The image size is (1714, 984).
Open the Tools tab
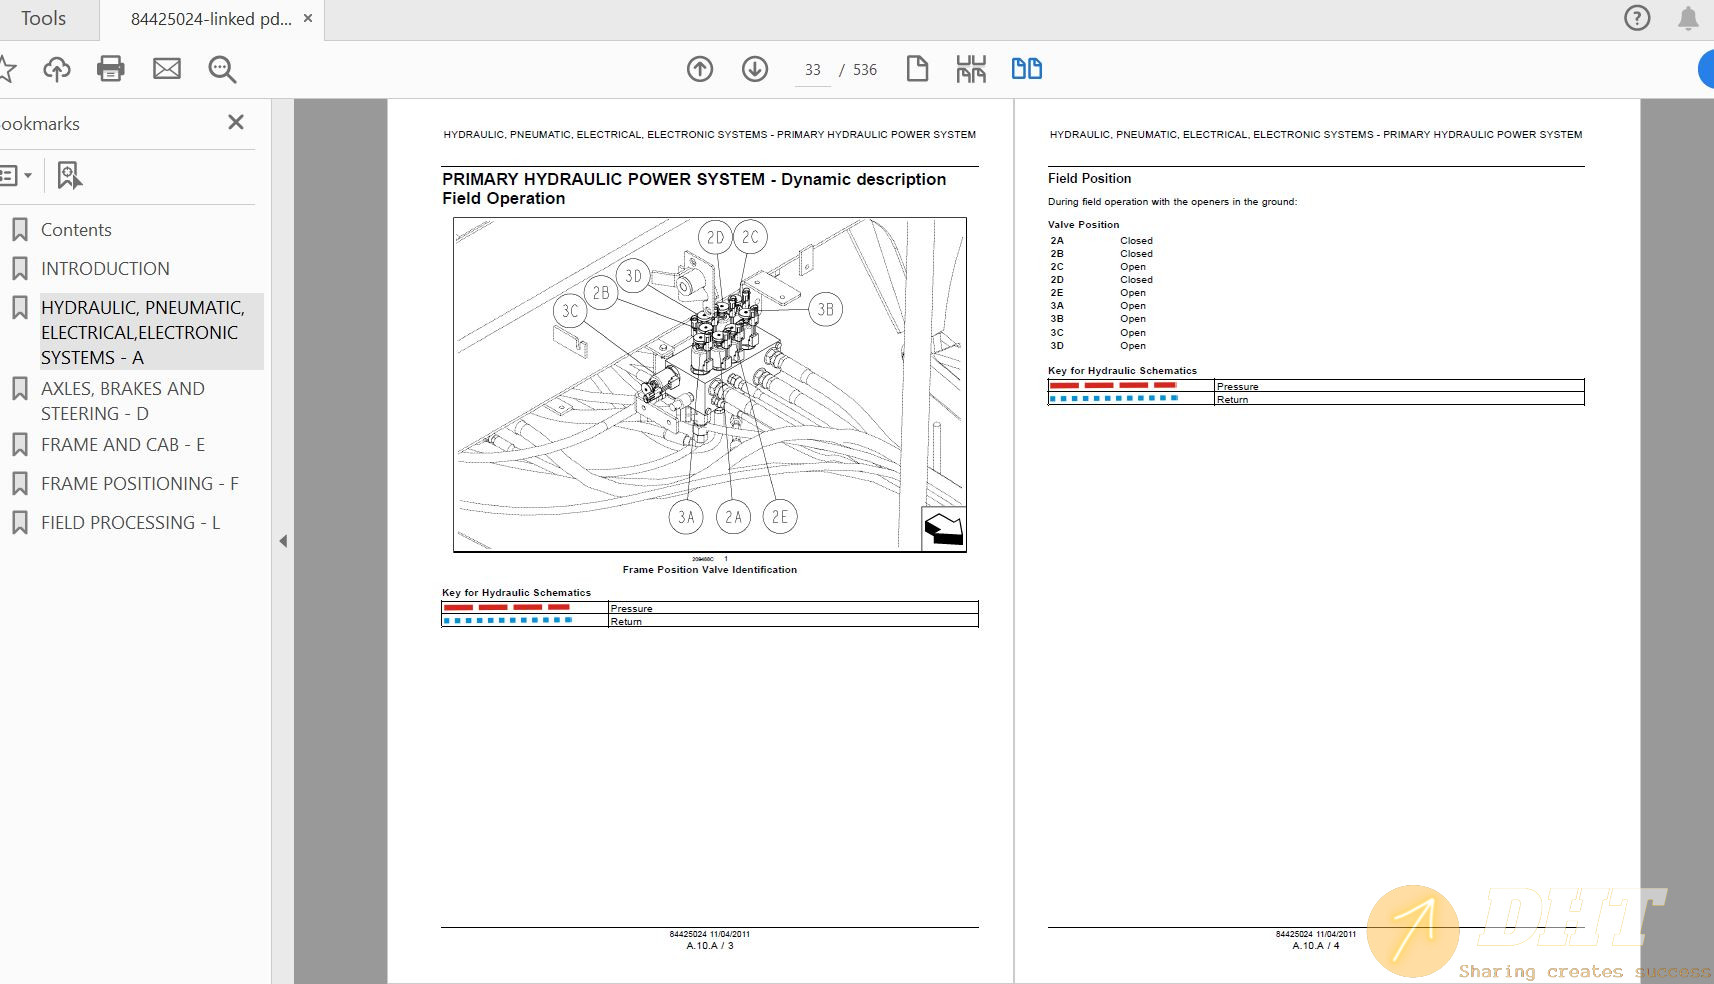tap(43, 19)
